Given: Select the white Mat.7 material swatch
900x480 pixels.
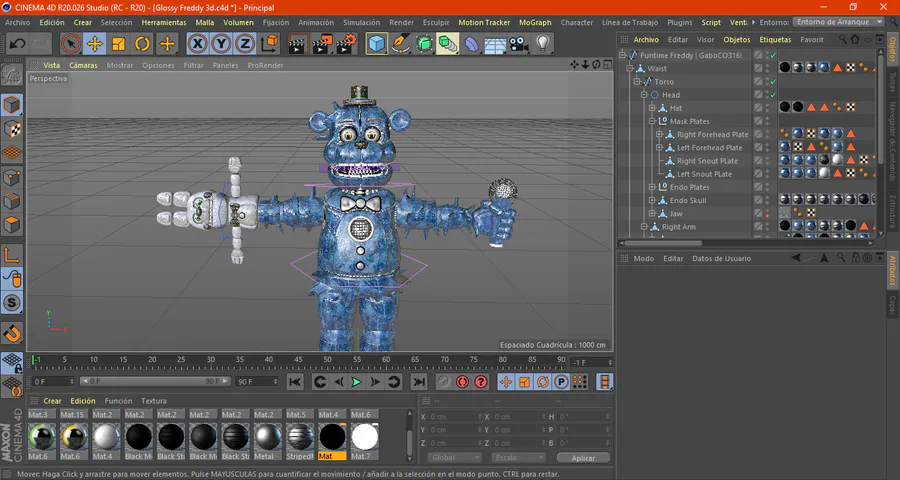Looking at the screenshot, I should 365,437.
